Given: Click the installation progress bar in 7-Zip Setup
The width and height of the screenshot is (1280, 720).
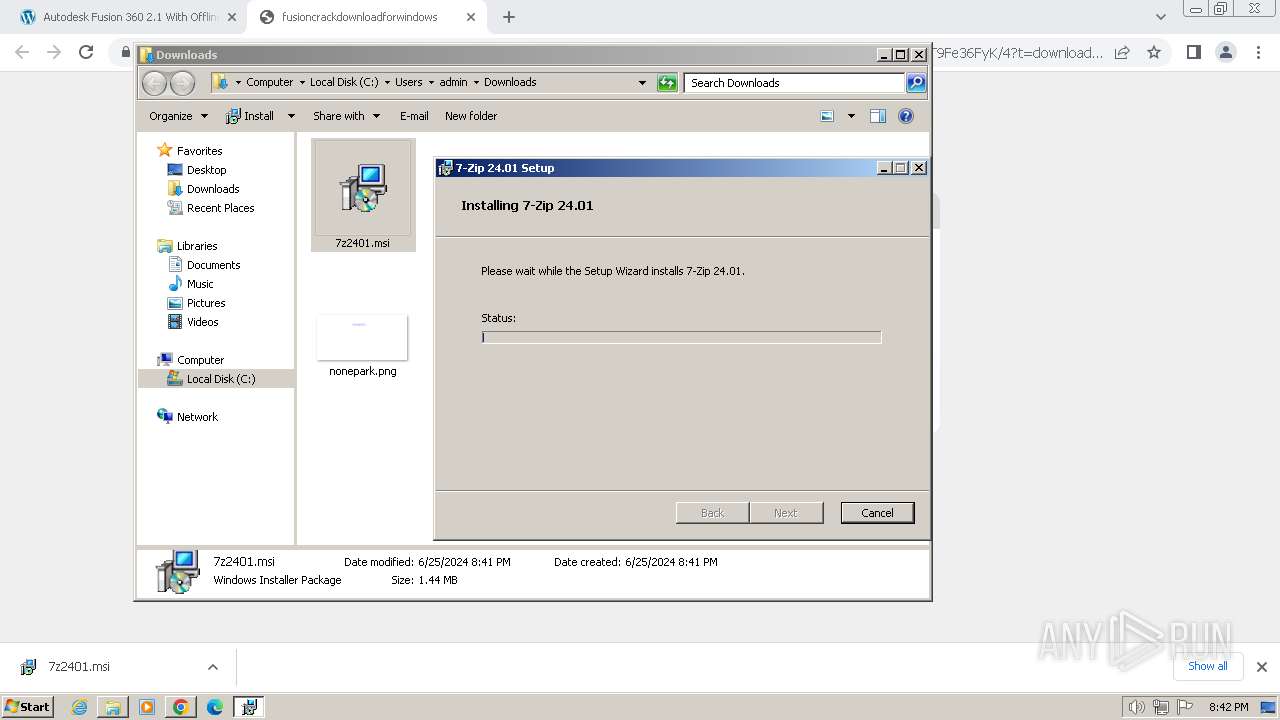Looking at the screenshot, I should point(681,337).
